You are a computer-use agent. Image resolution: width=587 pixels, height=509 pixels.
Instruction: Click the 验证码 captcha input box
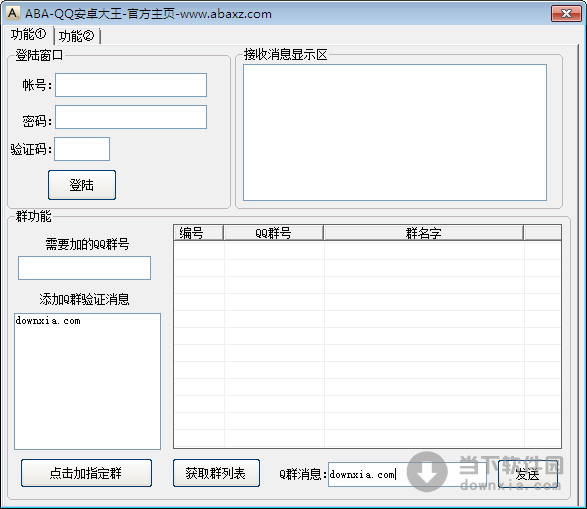click(x=82, y=149)
